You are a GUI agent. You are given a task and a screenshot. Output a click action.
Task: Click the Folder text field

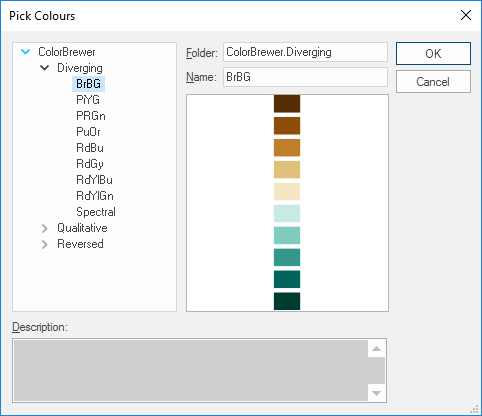tap(305, 52)
